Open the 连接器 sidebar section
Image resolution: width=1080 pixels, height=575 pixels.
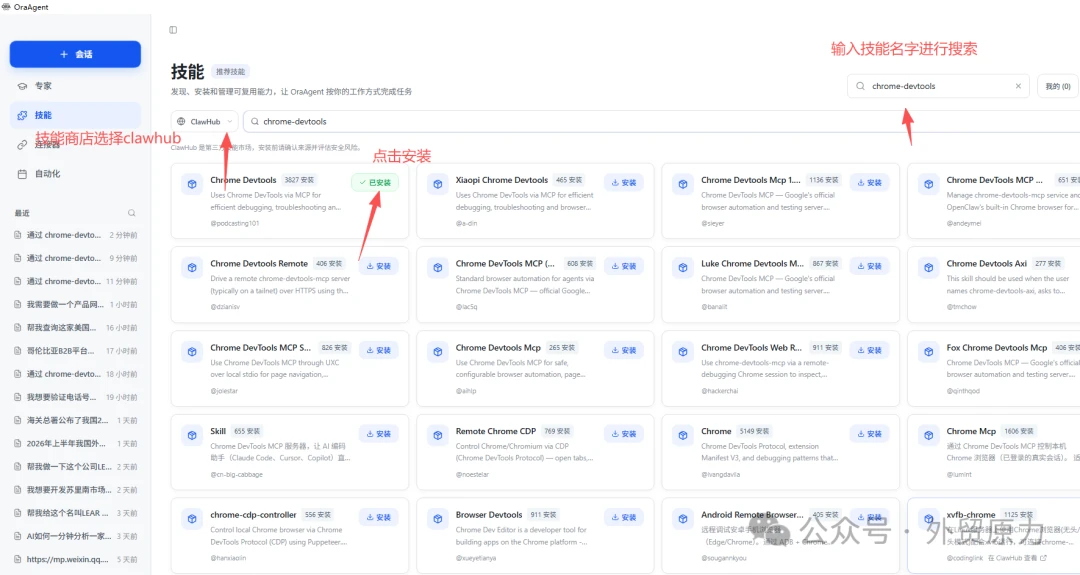pyautogui.click(x=75, y=145)
